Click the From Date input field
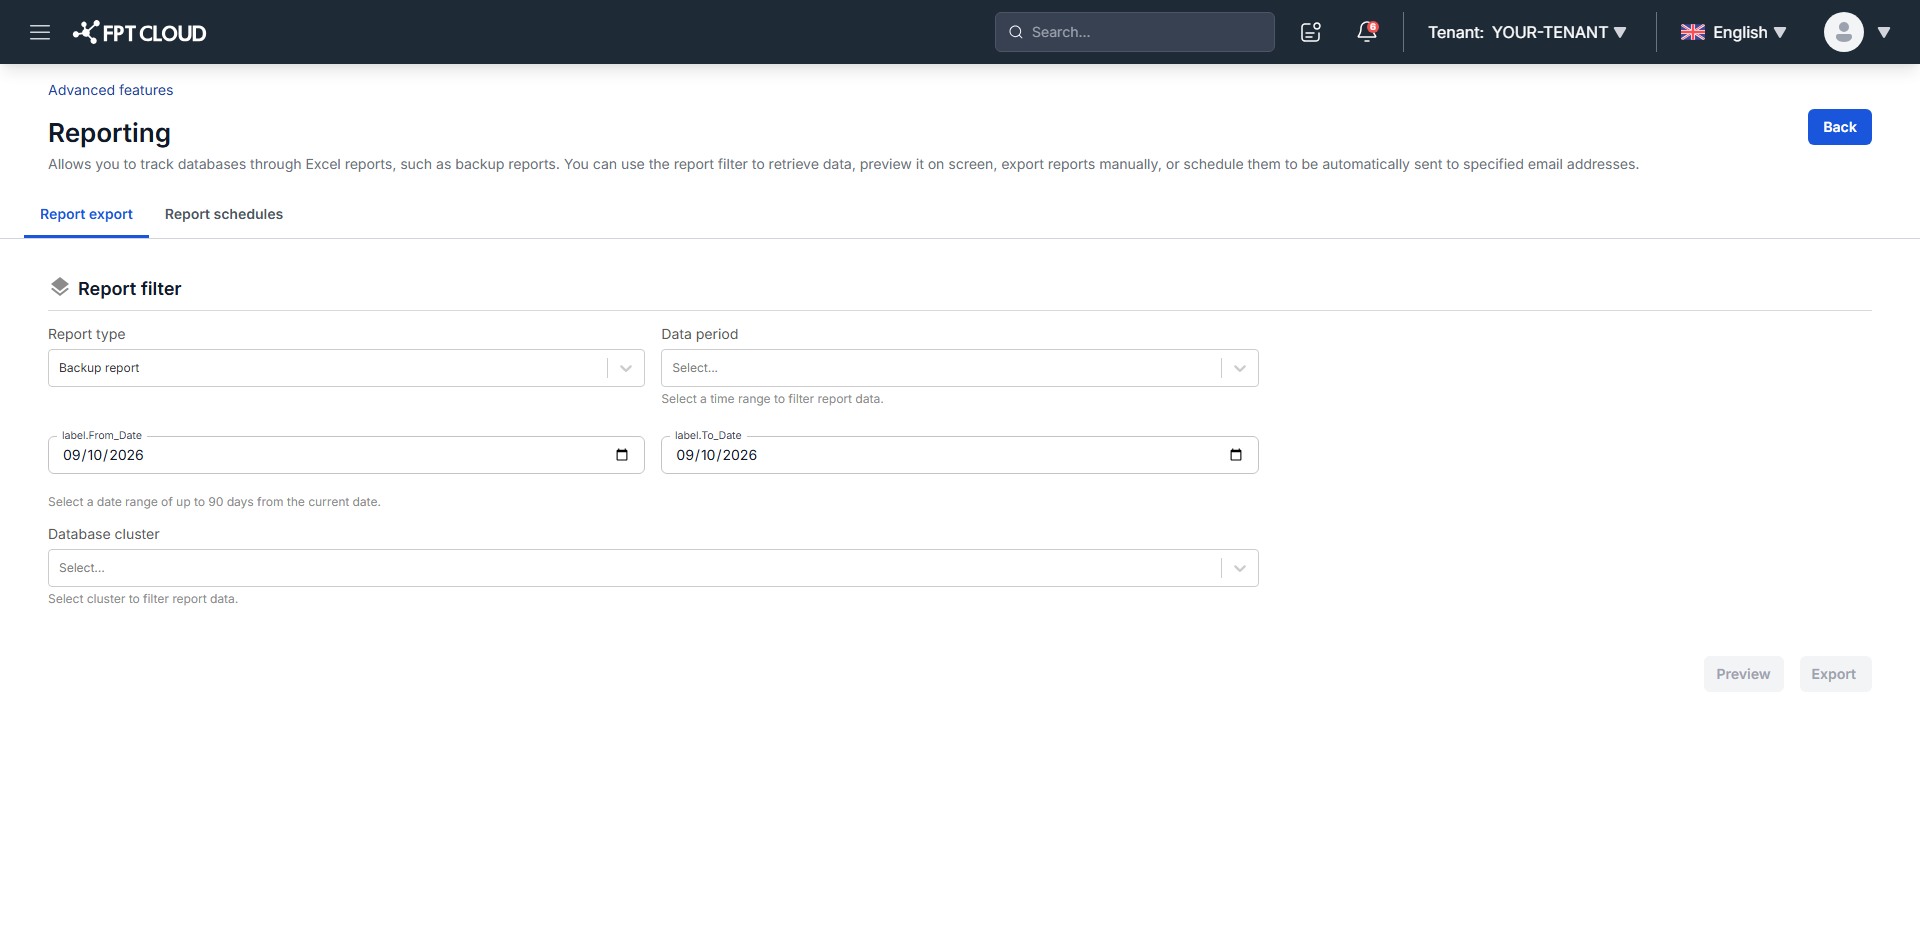Screen dimensions: 1920x945 (346, 455)
